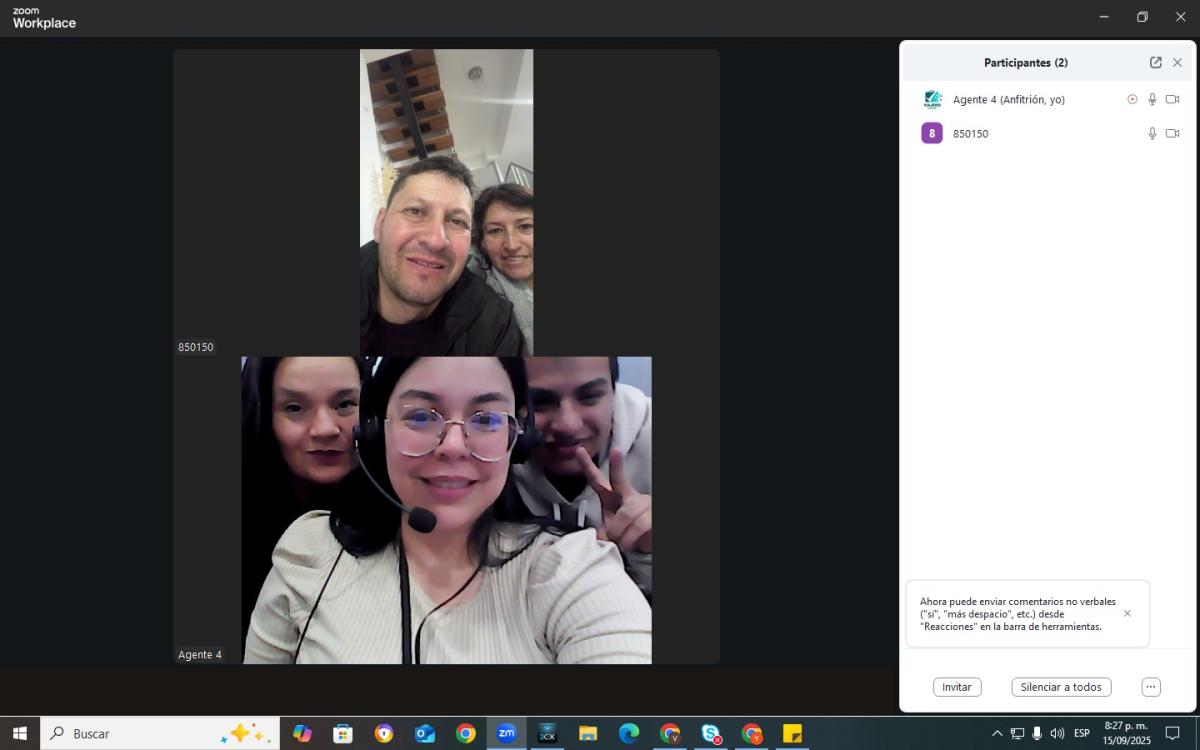
Task: Toggle Agente 4's camera
Action: click(1172, 99)
